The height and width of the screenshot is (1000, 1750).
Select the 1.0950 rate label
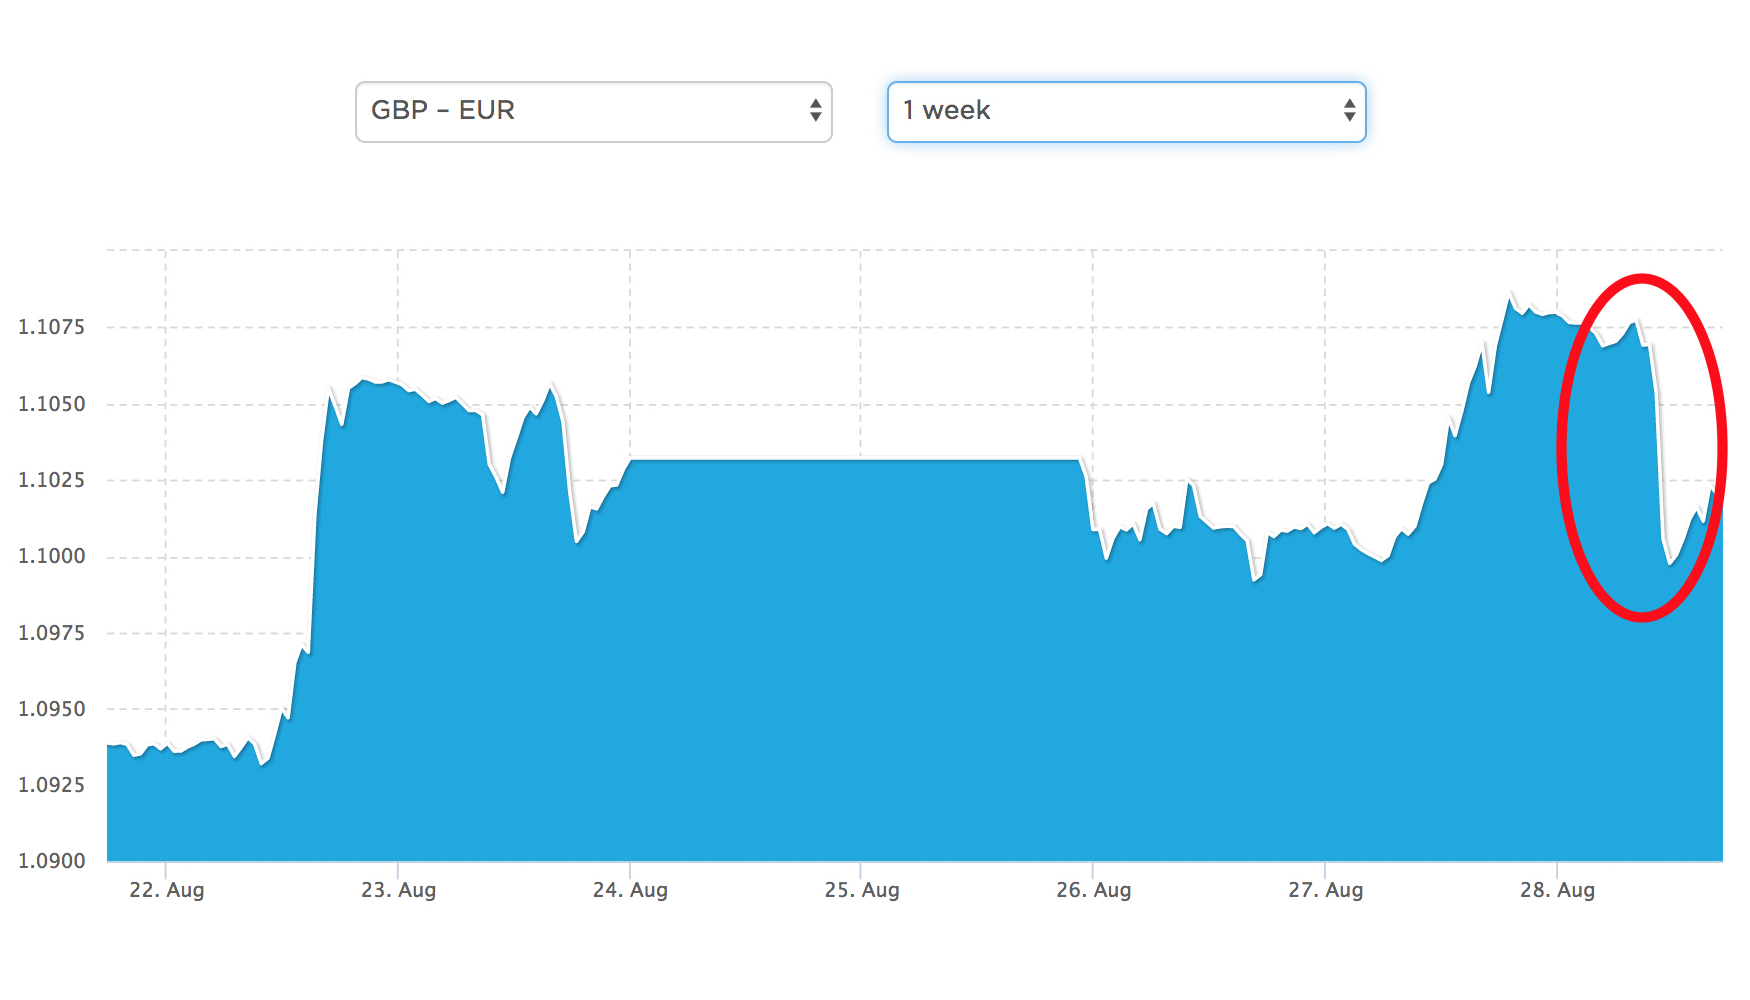52,709
